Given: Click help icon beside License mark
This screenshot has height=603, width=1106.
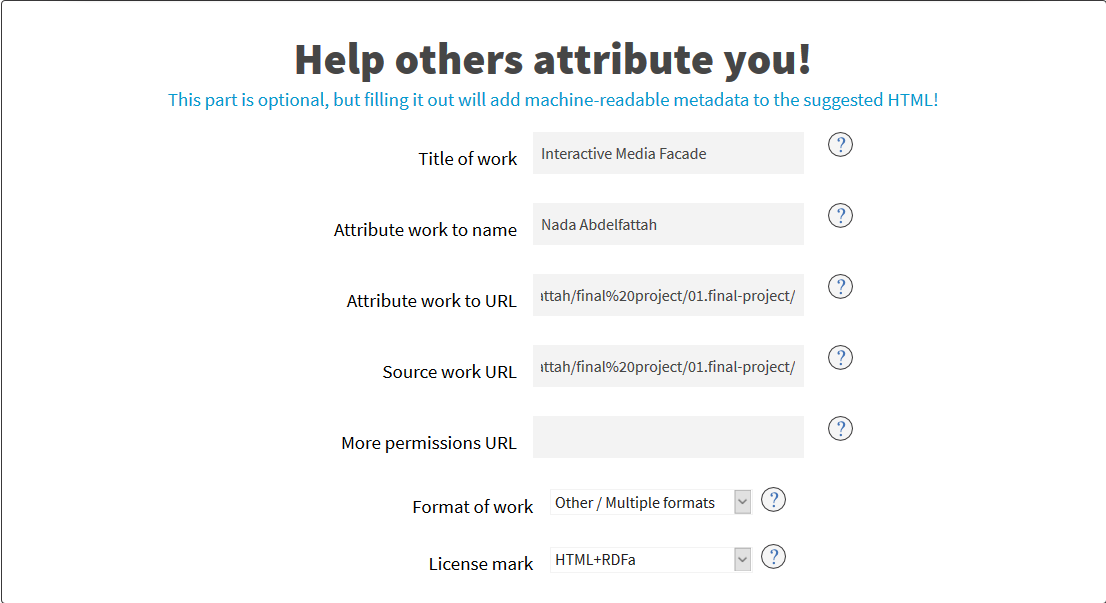Looking at the screenshot, I should [773, 557].
